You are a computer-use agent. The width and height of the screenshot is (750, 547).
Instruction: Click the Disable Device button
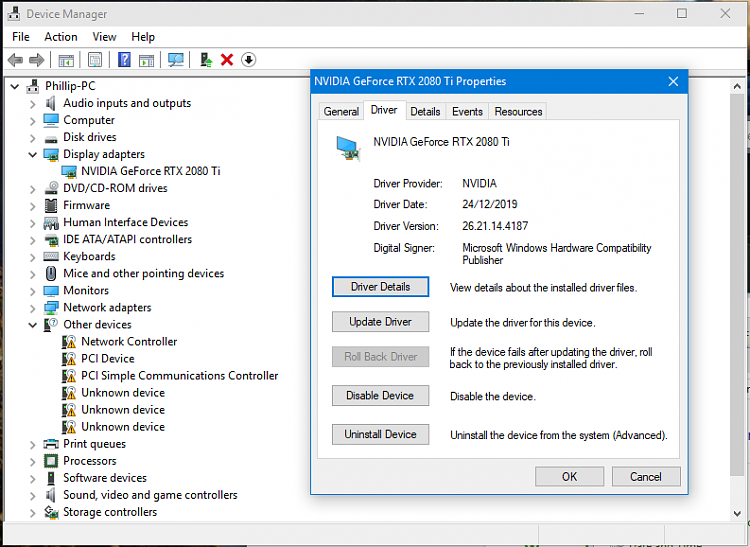tap(381, 395)
